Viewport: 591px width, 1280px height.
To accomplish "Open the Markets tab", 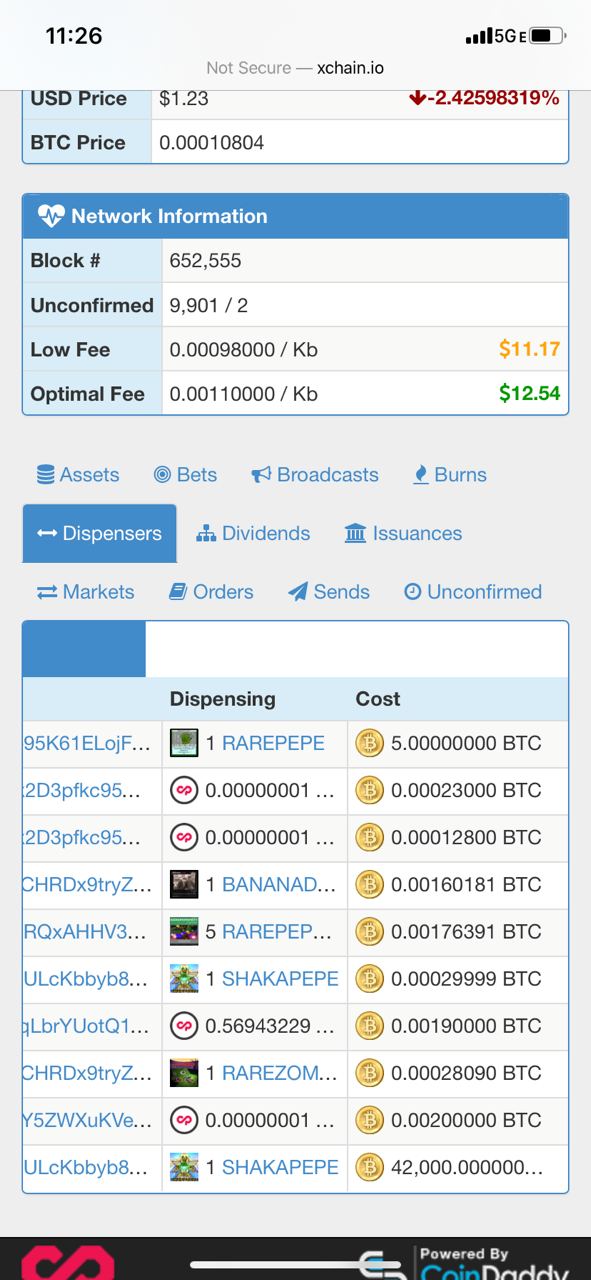I will 86,592.
